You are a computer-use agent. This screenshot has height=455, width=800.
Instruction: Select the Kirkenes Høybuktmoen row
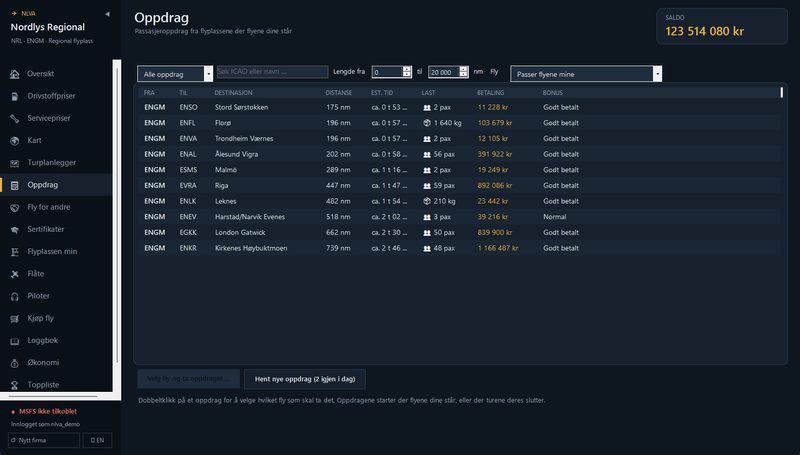click(459, 248)
